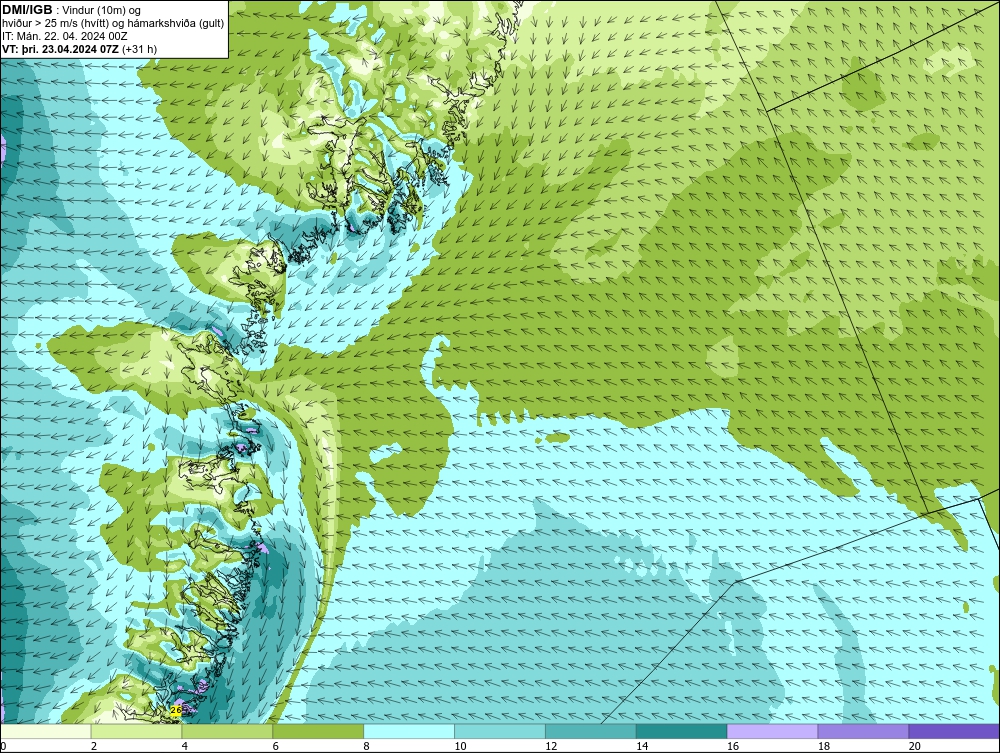Click the 12–14 m/s teal legend swatch
This screenshot has height=753, width=1000.
[591, 731]
